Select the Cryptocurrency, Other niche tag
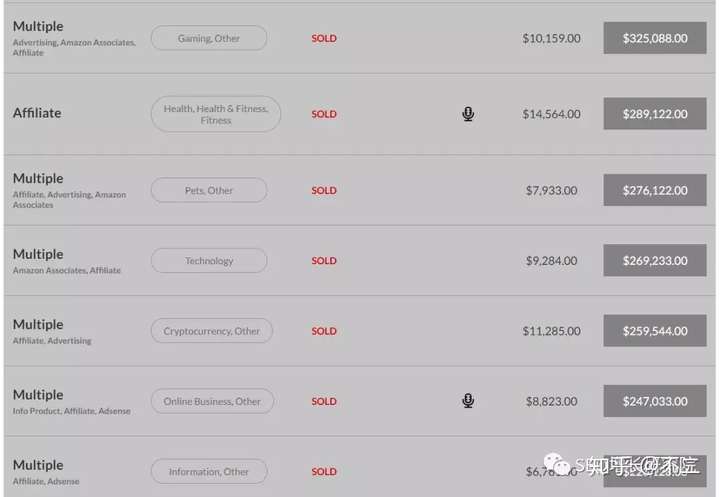720x497 pixels. [212, 331]
